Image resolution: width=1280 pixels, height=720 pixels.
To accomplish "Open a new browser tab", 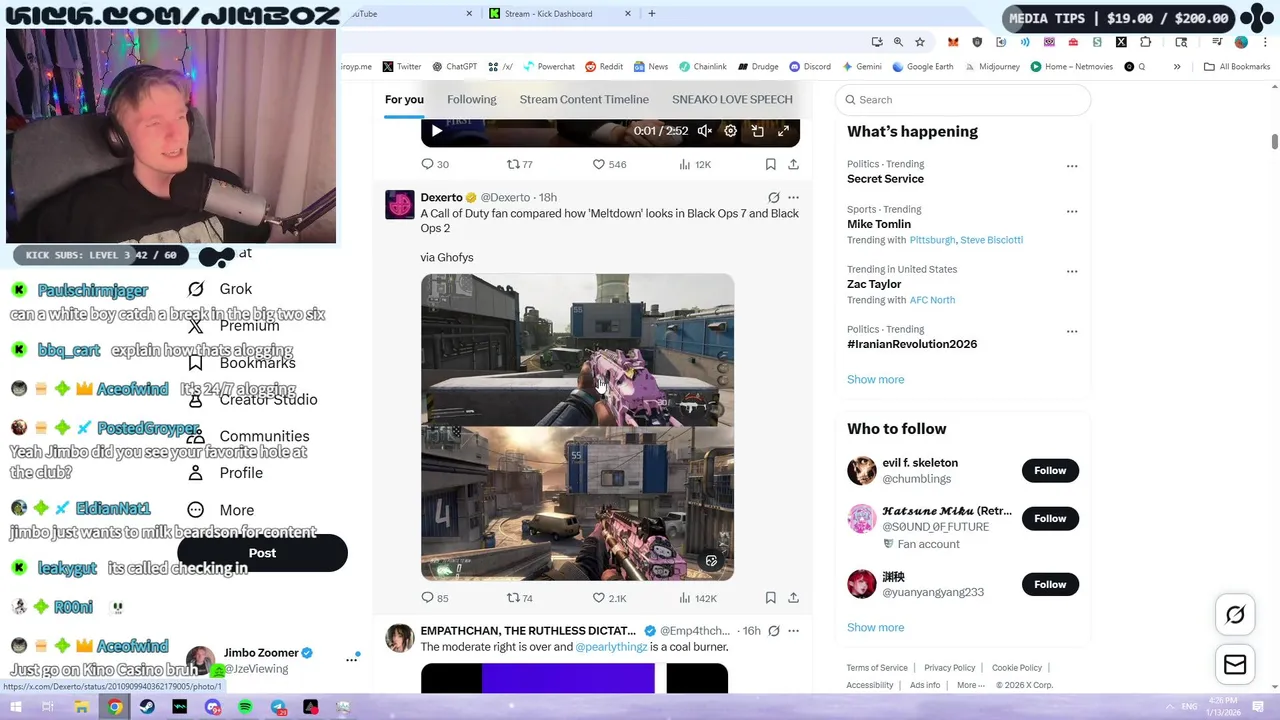I will 651,14.
